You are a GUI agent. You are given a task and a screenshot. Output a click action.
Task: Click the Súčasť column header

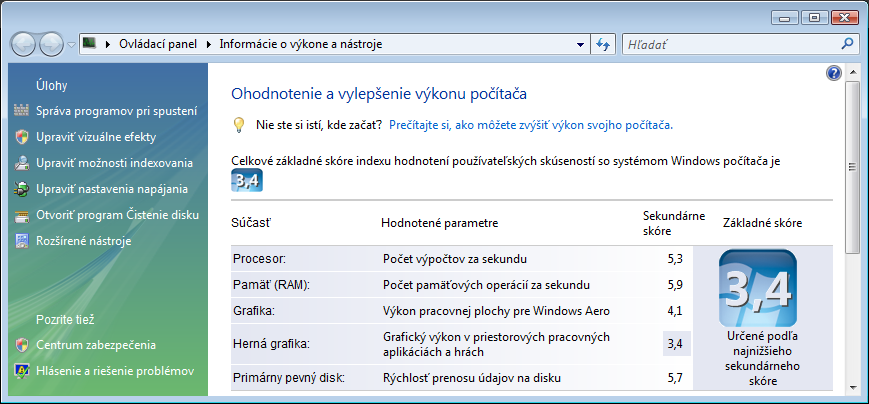251,223
